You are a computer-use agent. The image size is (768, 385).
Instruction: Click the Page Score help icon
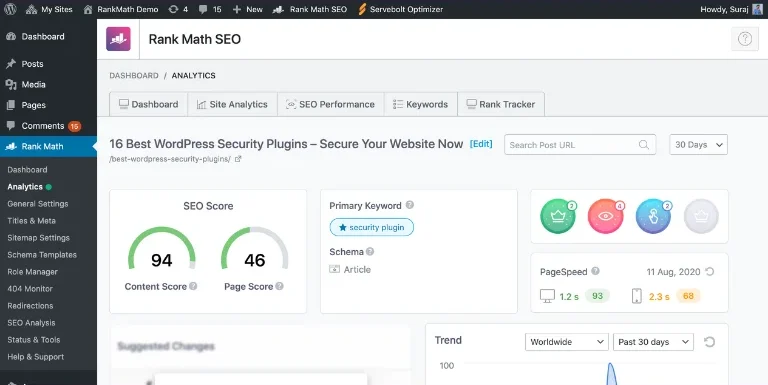pos(279,286)
